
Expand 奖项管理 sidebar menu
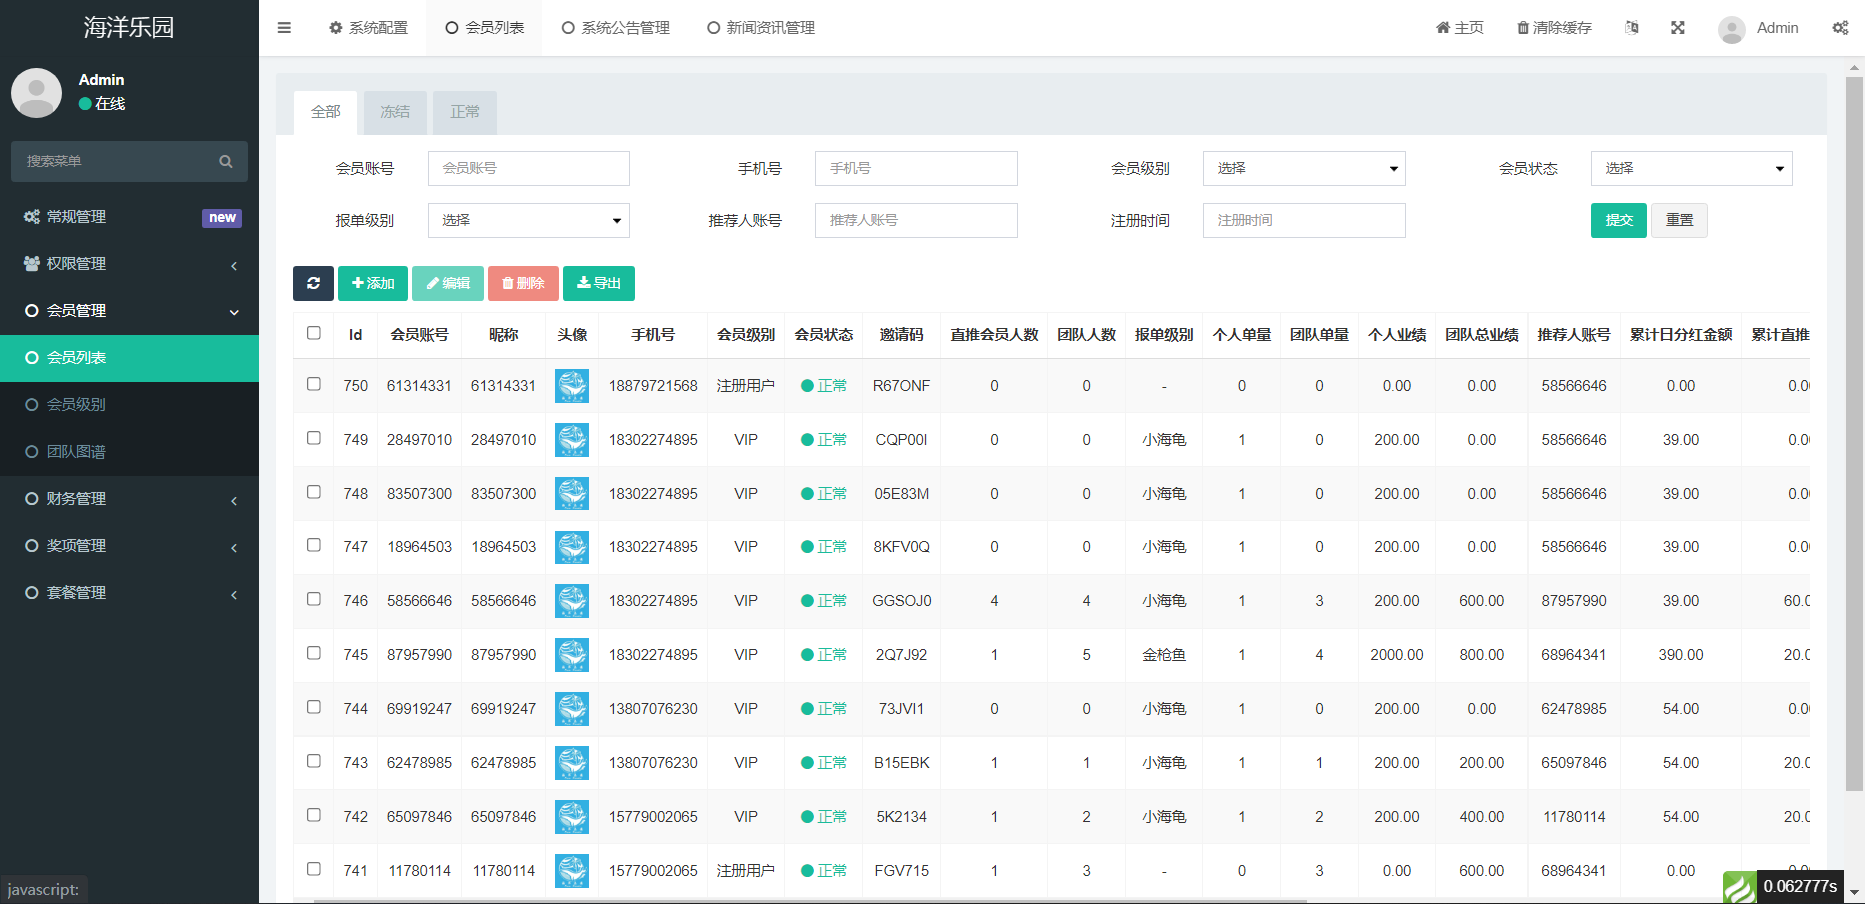coord(129,546)
